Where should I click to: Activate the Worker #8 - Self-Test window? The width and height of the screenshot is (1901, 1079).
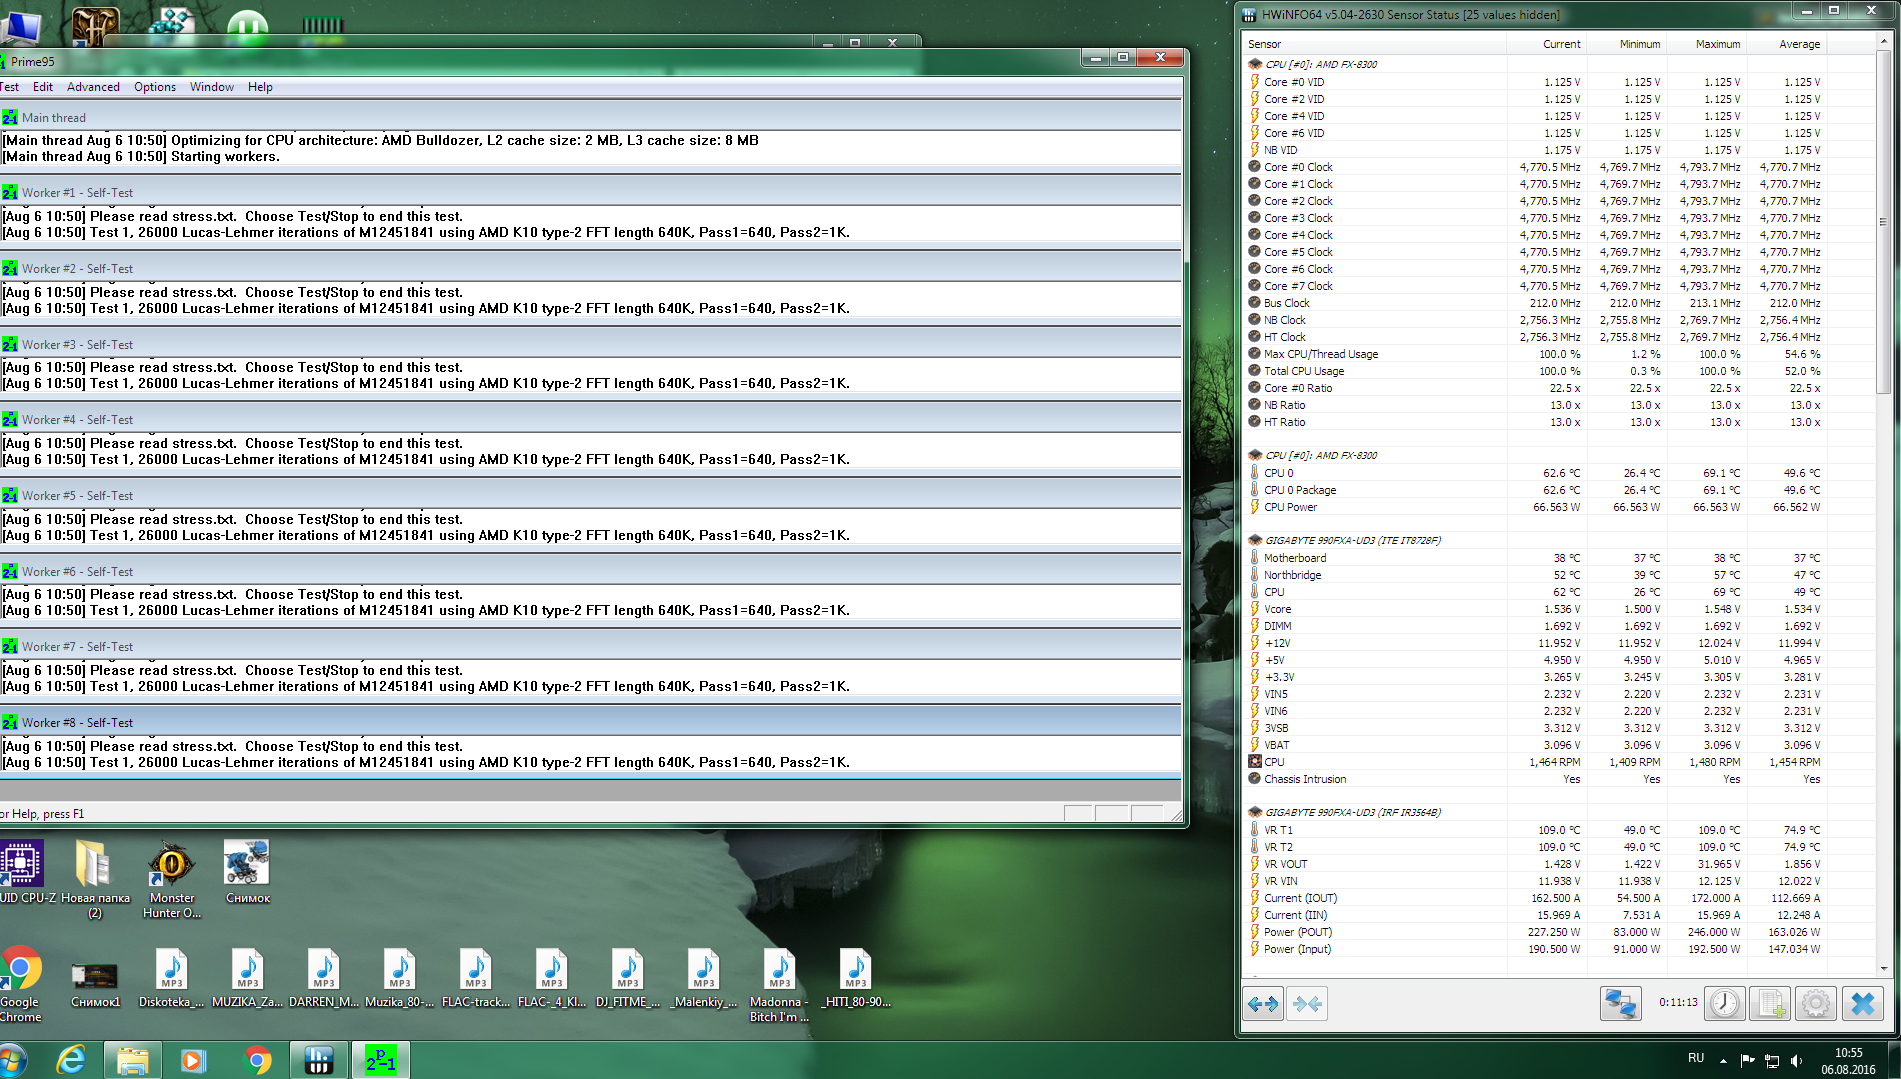tap(590, 723)
